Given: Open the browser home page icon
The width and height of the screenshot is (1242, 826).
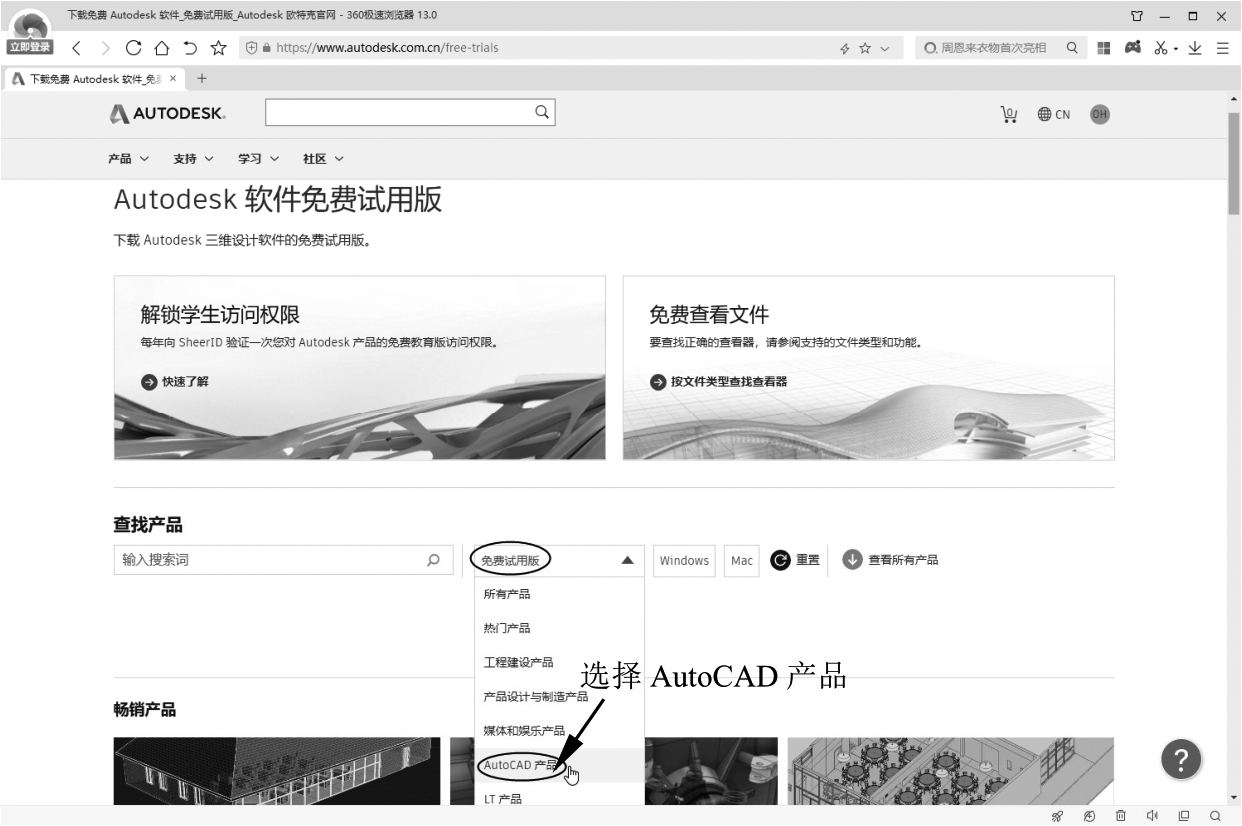Looking at the screenshot, I should coord(162,47).
